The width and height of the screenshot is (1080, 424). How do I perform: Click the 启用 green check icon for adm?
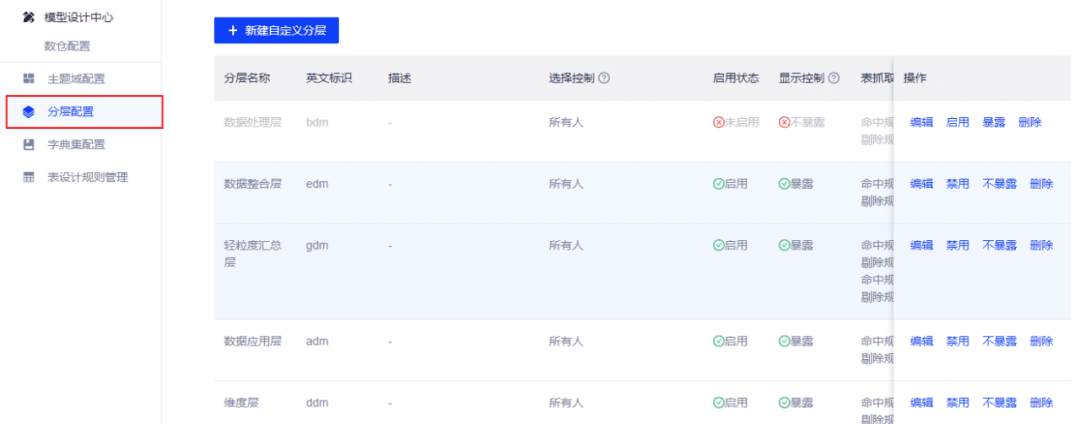pyautogui.click(x=718, y=341)
